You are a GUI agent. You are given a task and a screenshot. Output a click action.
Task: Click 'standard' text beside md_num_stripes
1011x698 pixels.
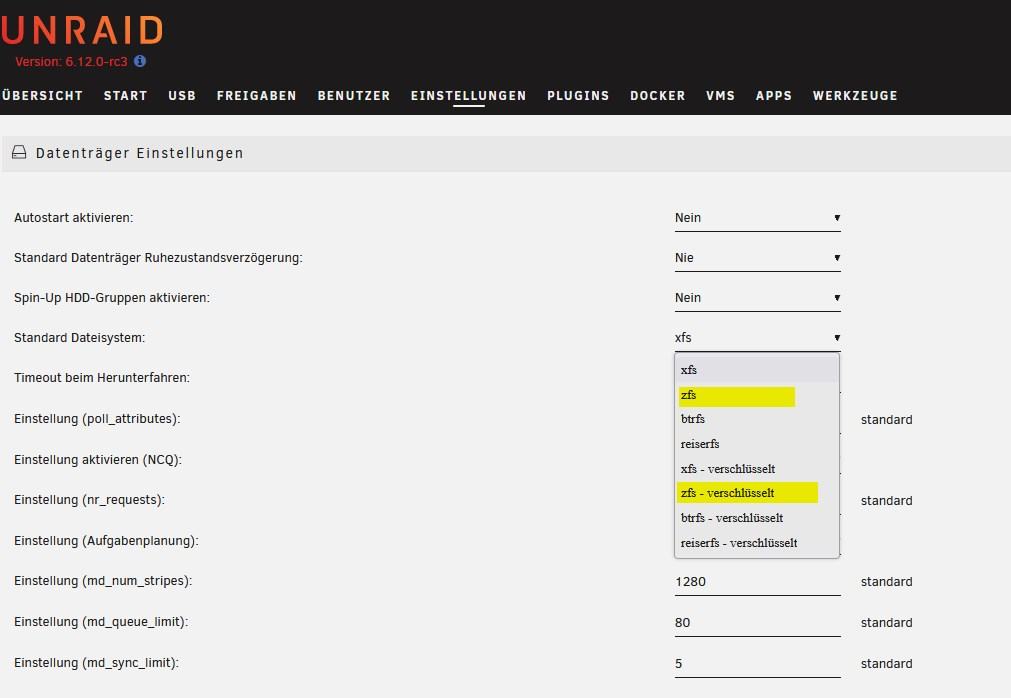coord(887,582)
